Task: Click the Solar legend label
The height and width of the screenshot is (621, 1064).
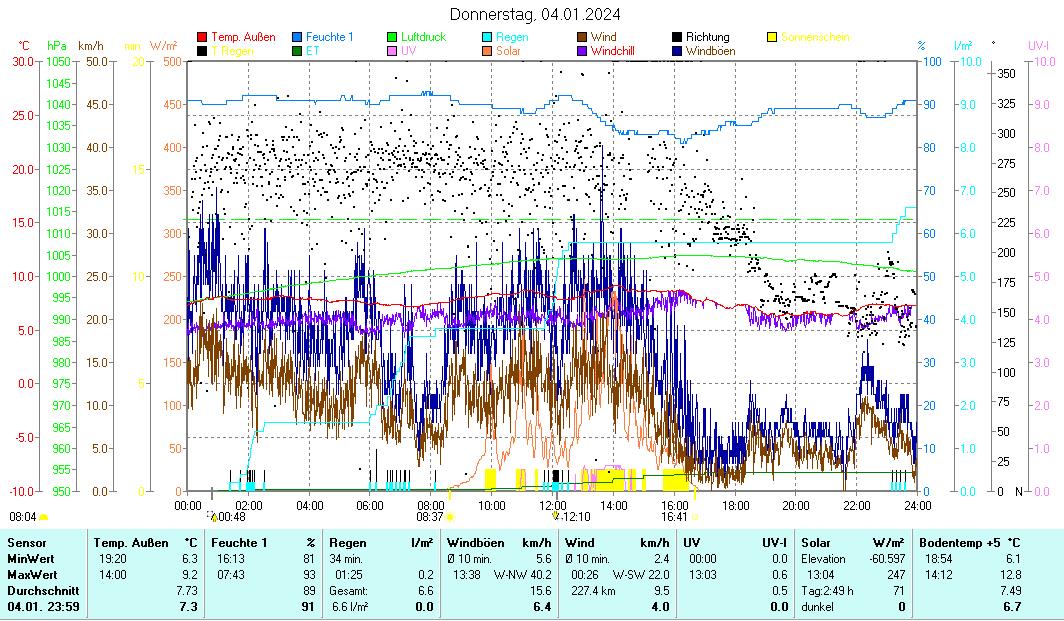Action: point(508,51)
